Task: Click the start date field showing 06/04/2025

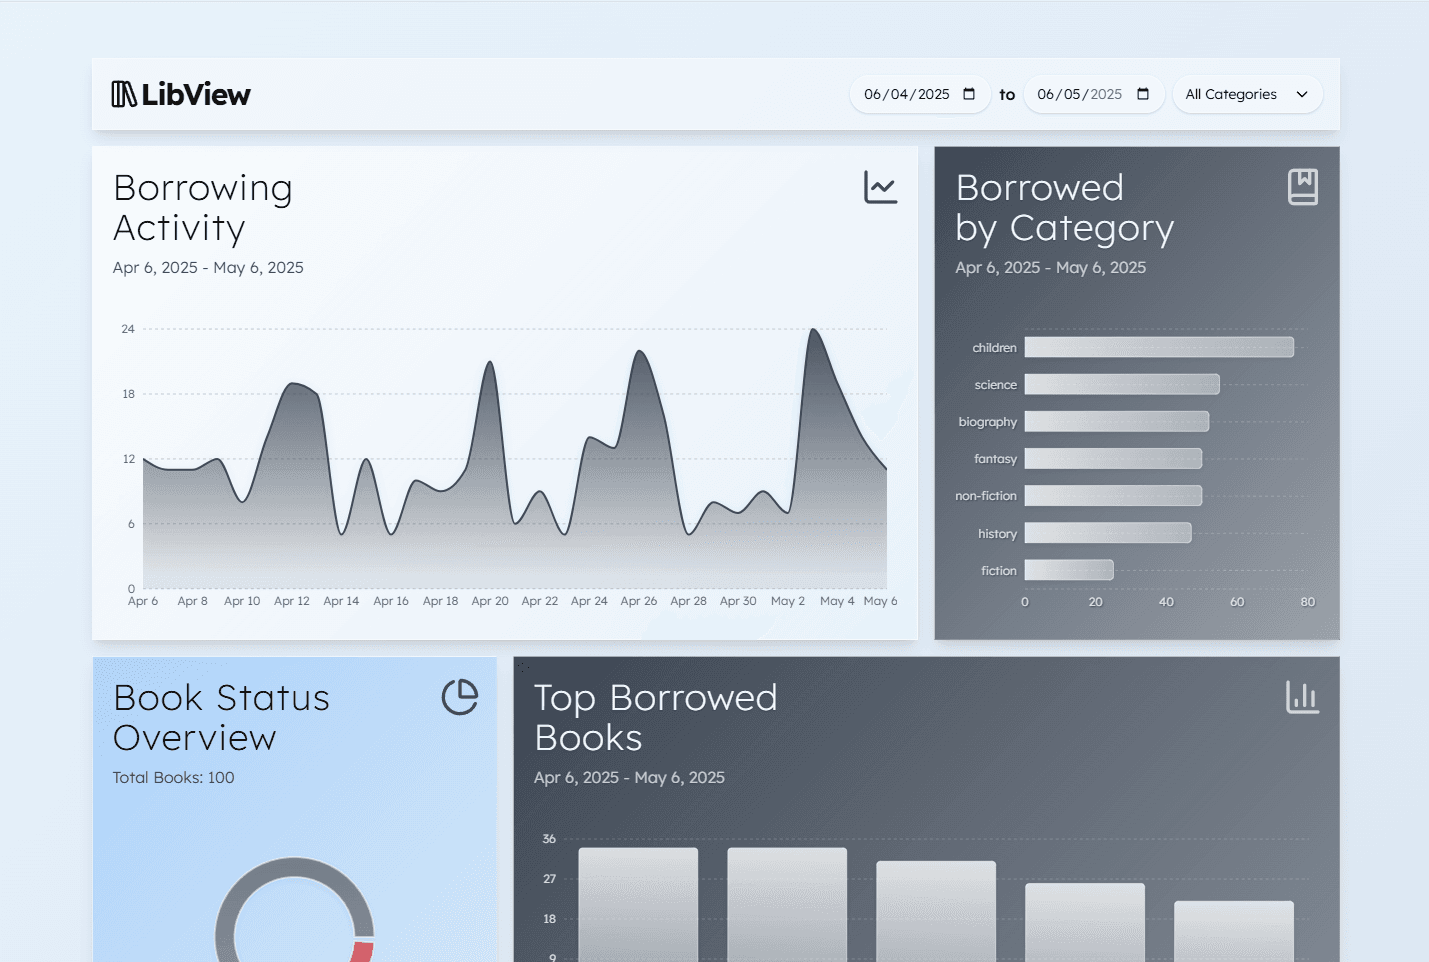Action: point(906,94)
